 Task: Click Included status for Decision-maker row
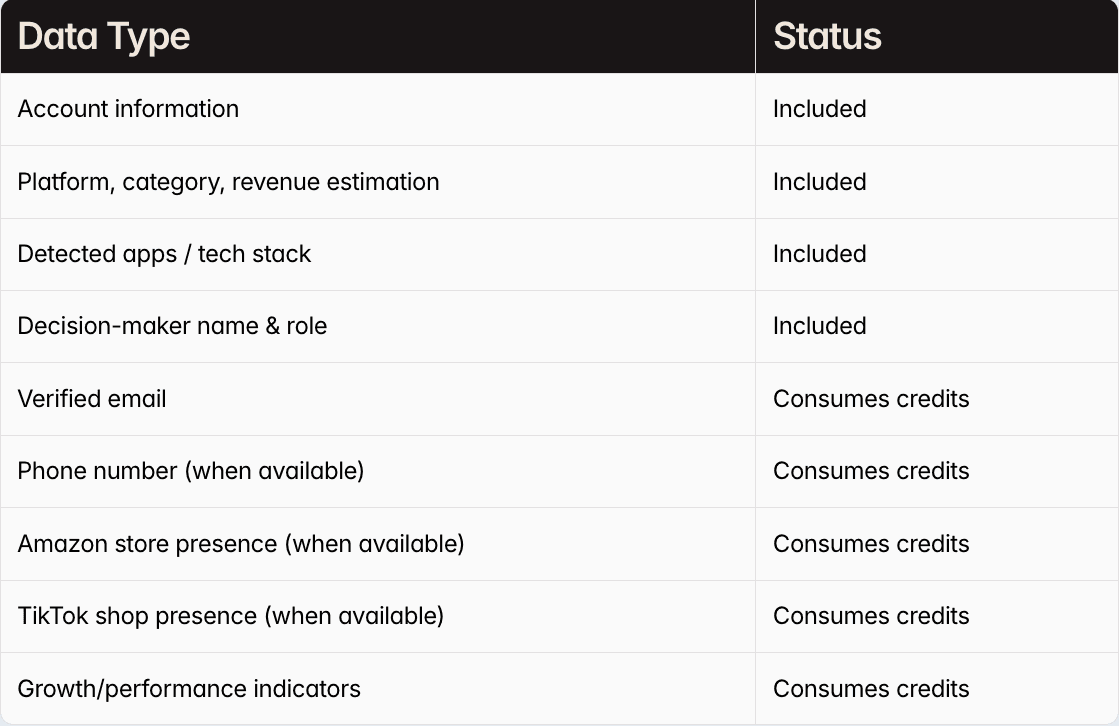[x=819, y=326]
